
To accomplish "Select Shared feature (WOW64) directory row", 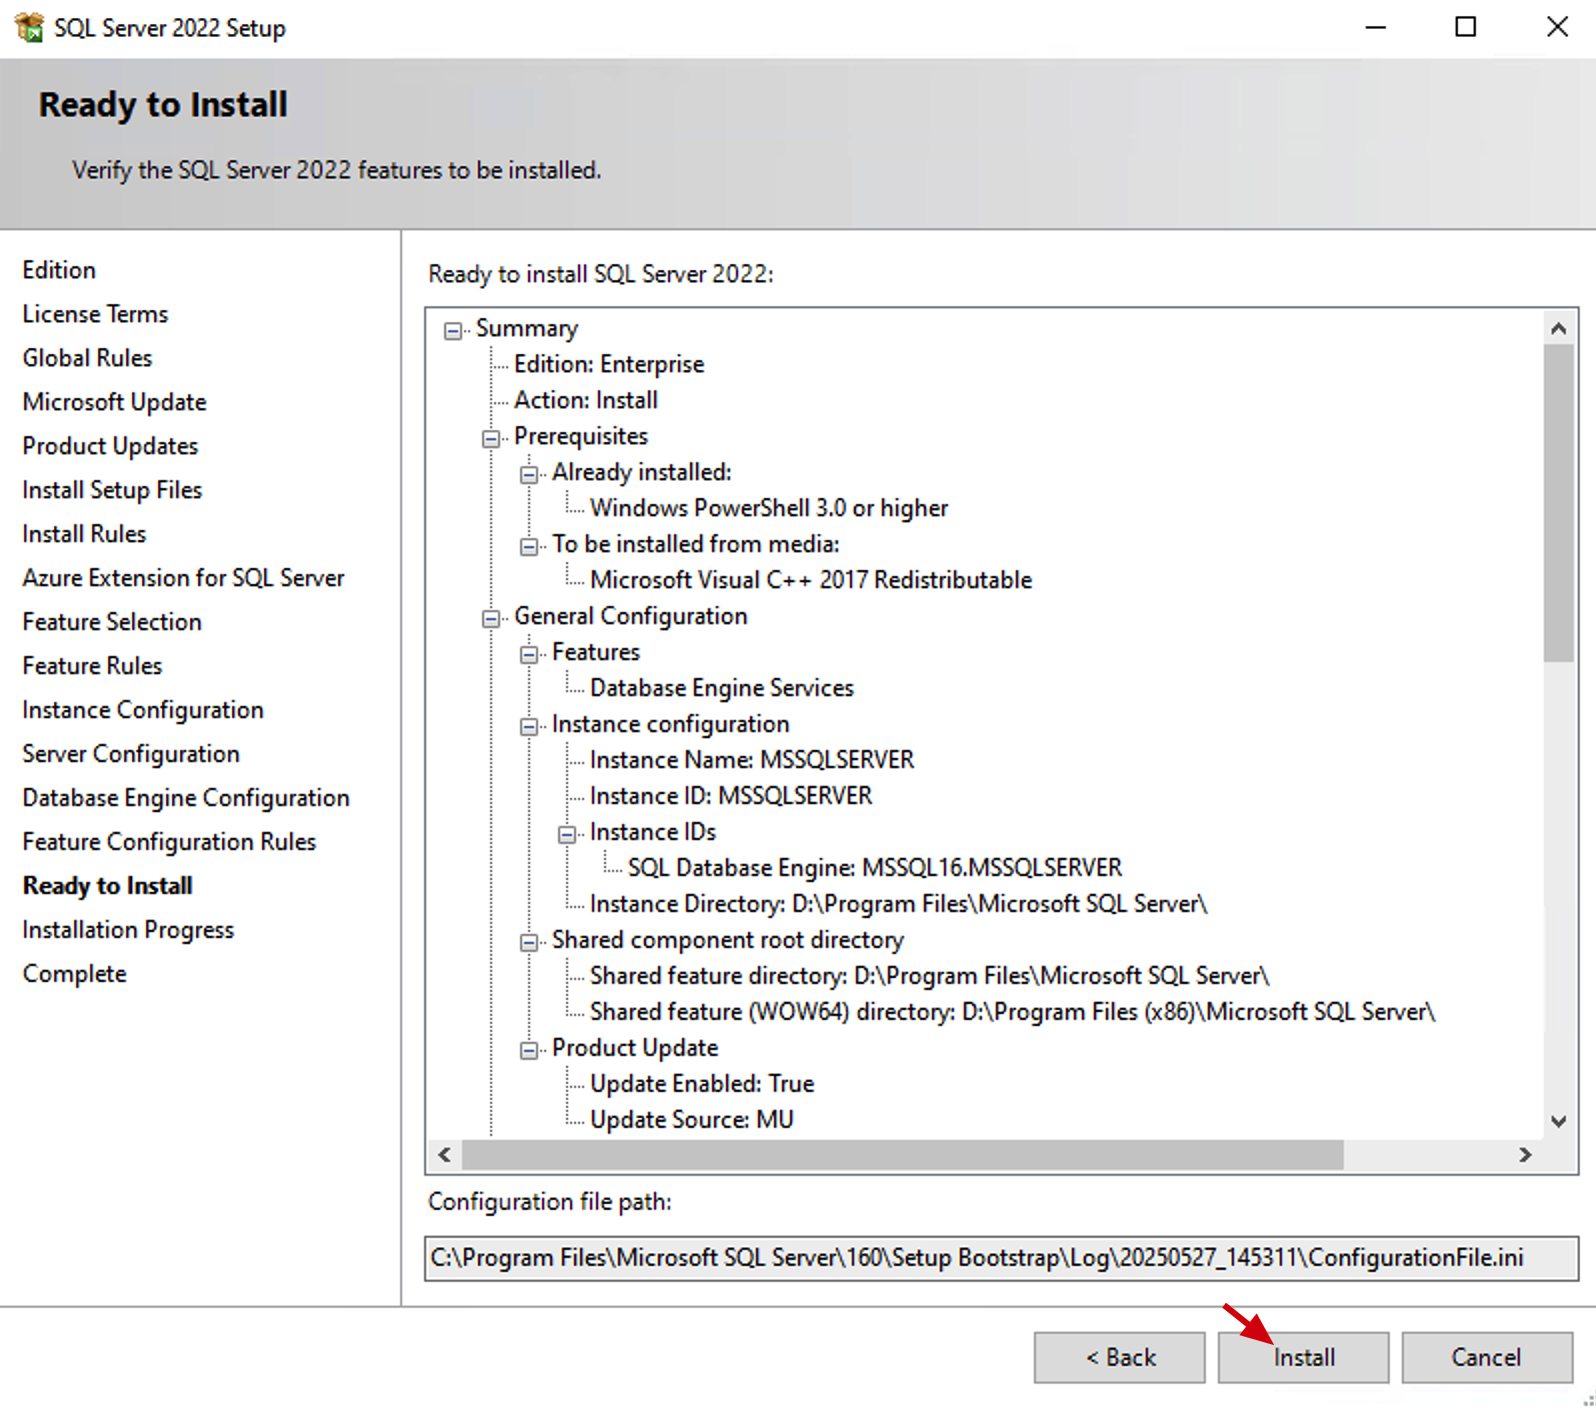I will coord(1013,1012).
